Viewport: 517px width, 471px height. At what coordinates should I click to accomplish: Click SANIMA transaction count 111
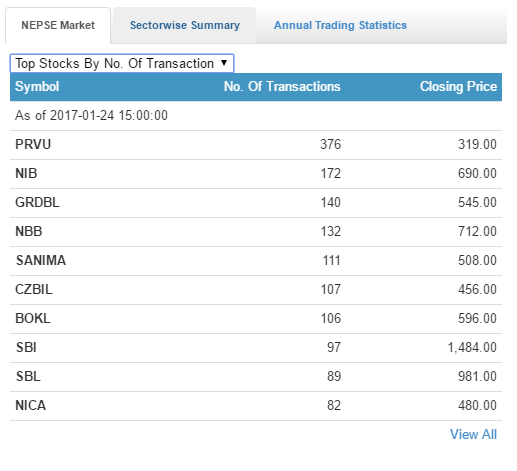point(331,261)
